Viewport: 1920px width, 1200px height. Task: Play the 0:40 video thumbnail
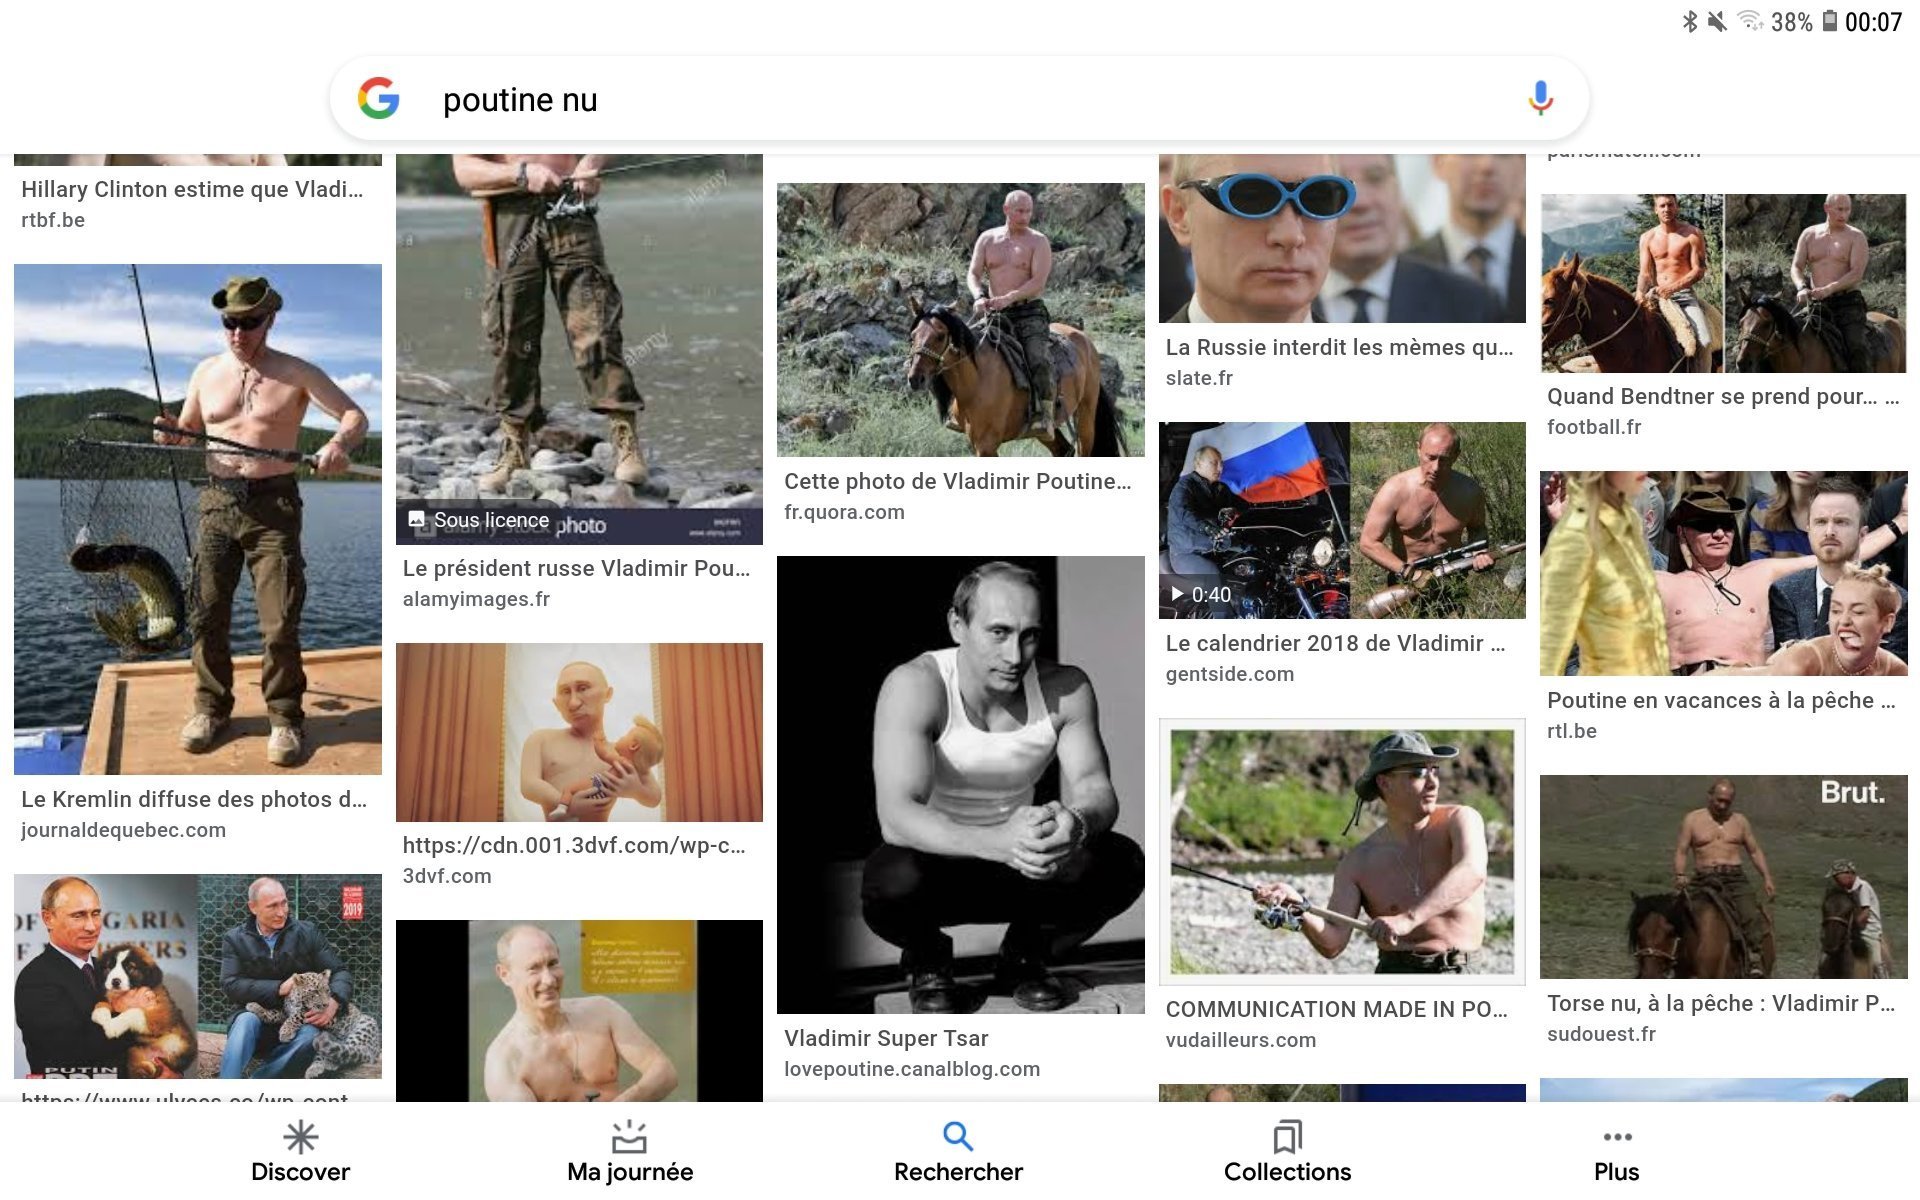point(1342,520)
